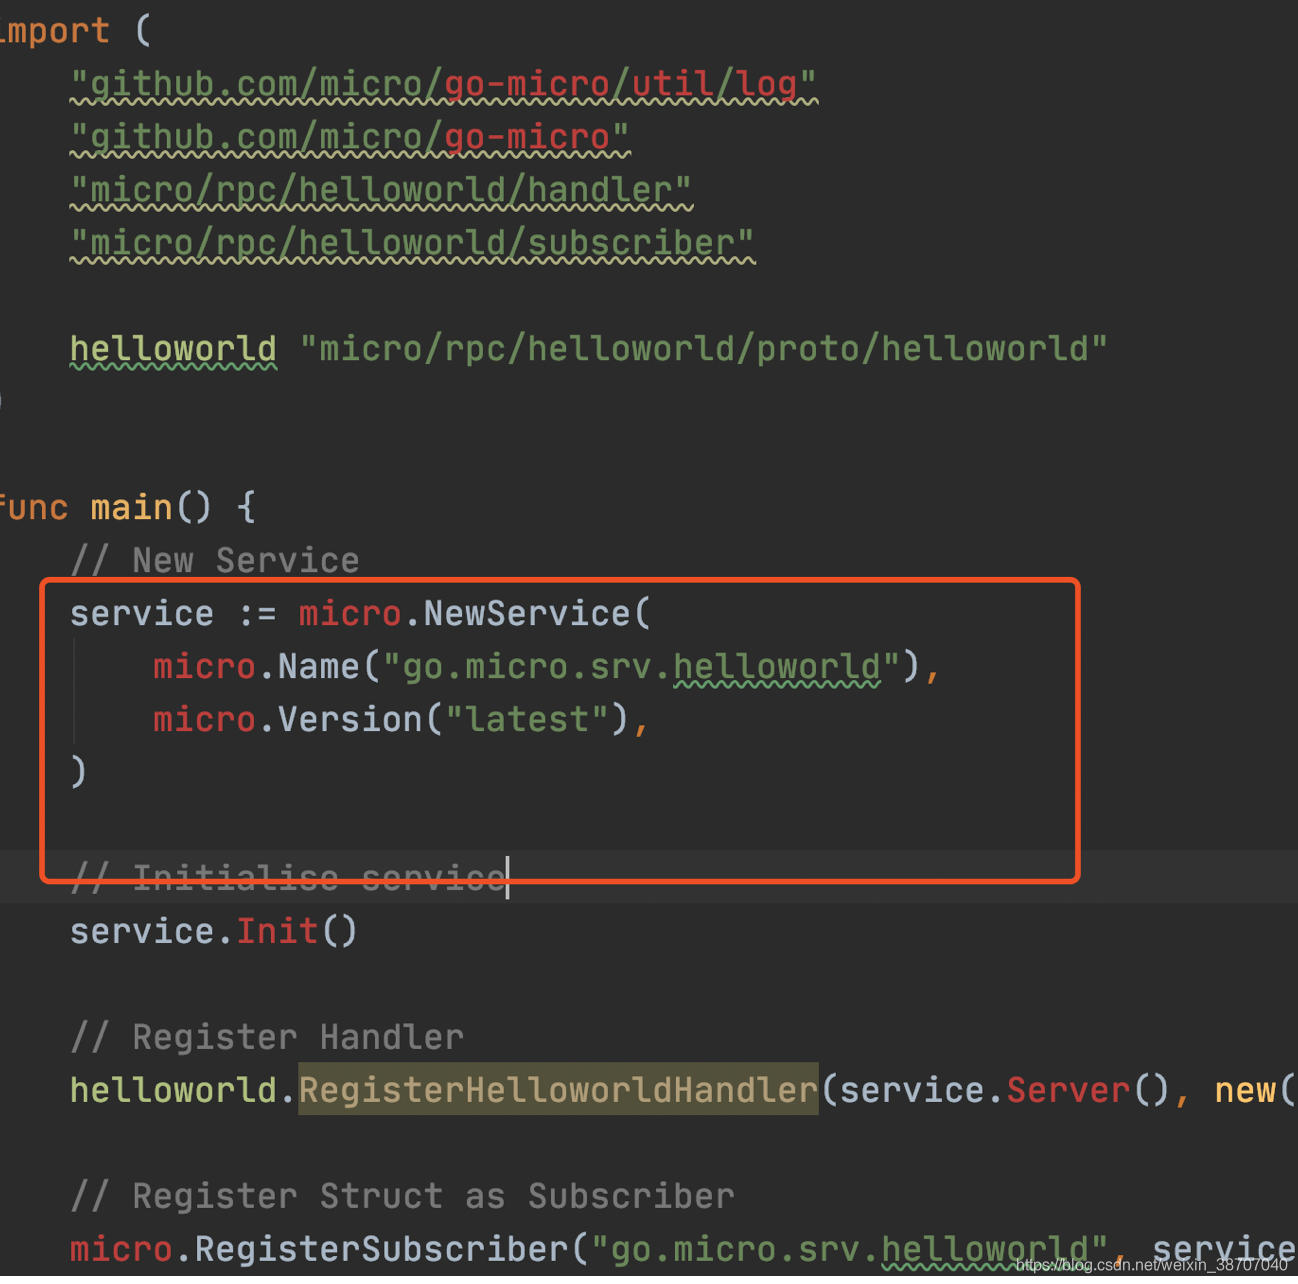Click the import "micro/rpc/helloworld/handler"
The width and height of the screenshot is (1298, 1284).
[381, 191]
